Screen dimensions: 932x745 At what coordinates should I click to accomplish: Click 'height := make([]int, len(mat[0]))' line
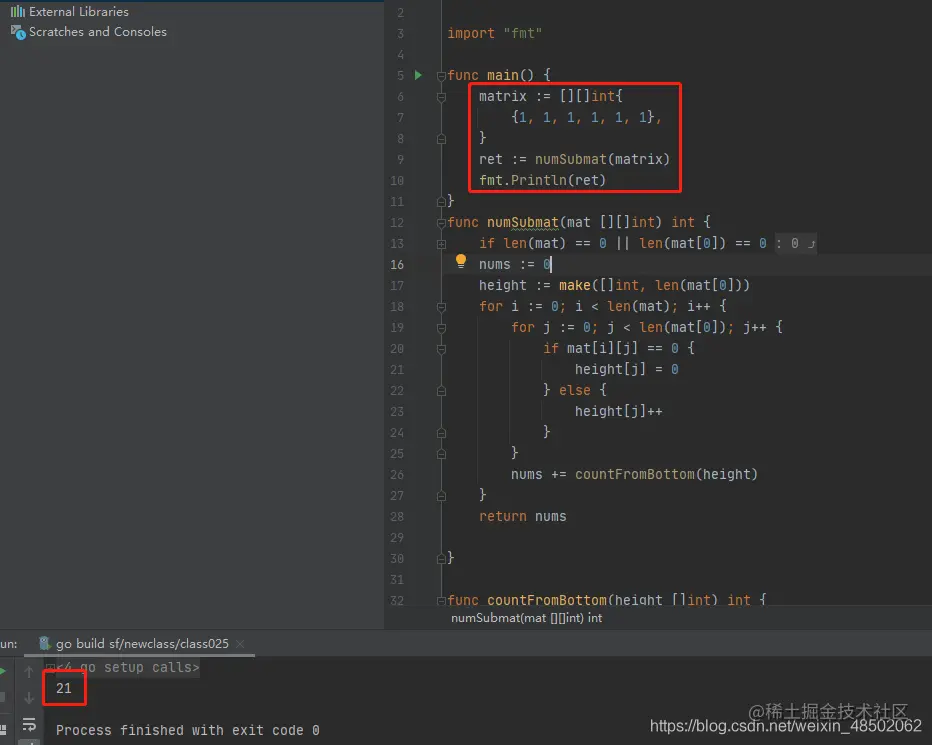click(x=614, y=285)
